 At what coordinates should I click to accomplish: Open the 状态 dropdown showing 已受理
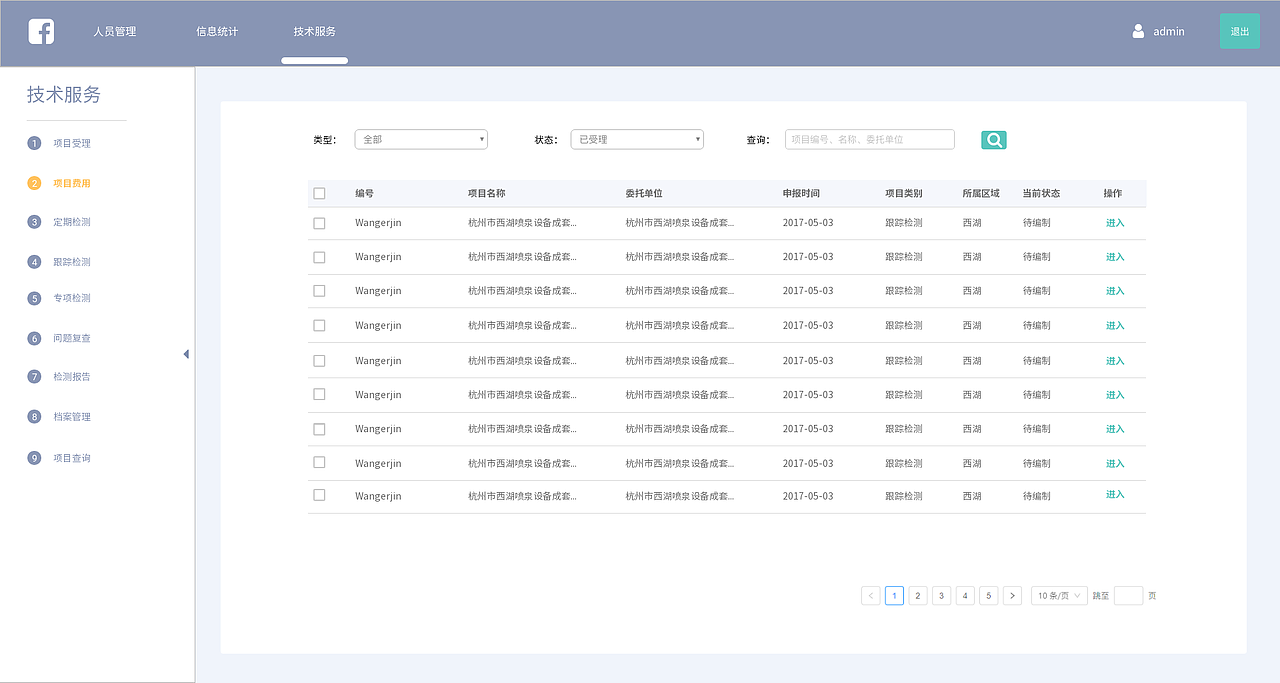coord(636,139)
